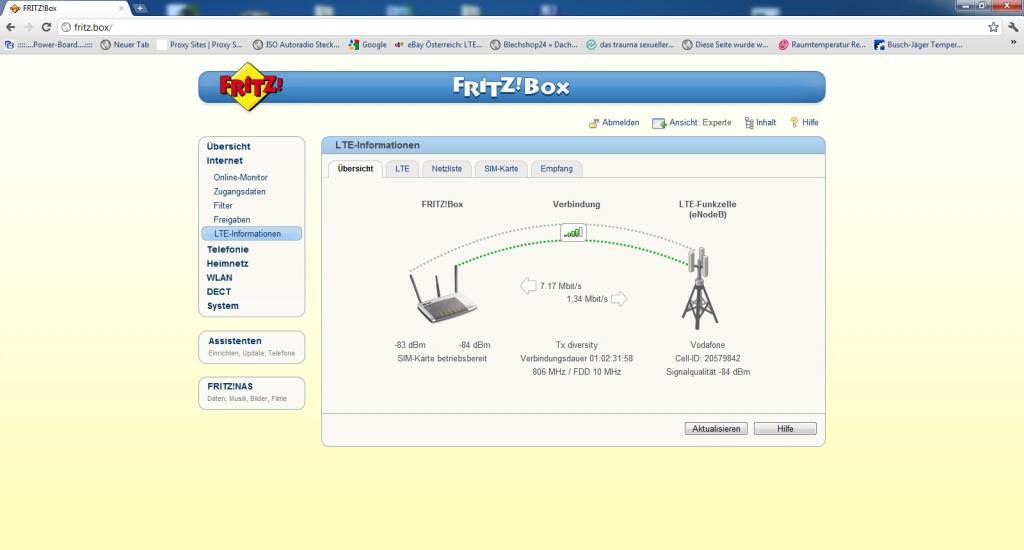Open the ISO Autoradio Steck... bookmark
Image resolution: width=1024 pixels, height=550 pixels.
tap(296, 45)
